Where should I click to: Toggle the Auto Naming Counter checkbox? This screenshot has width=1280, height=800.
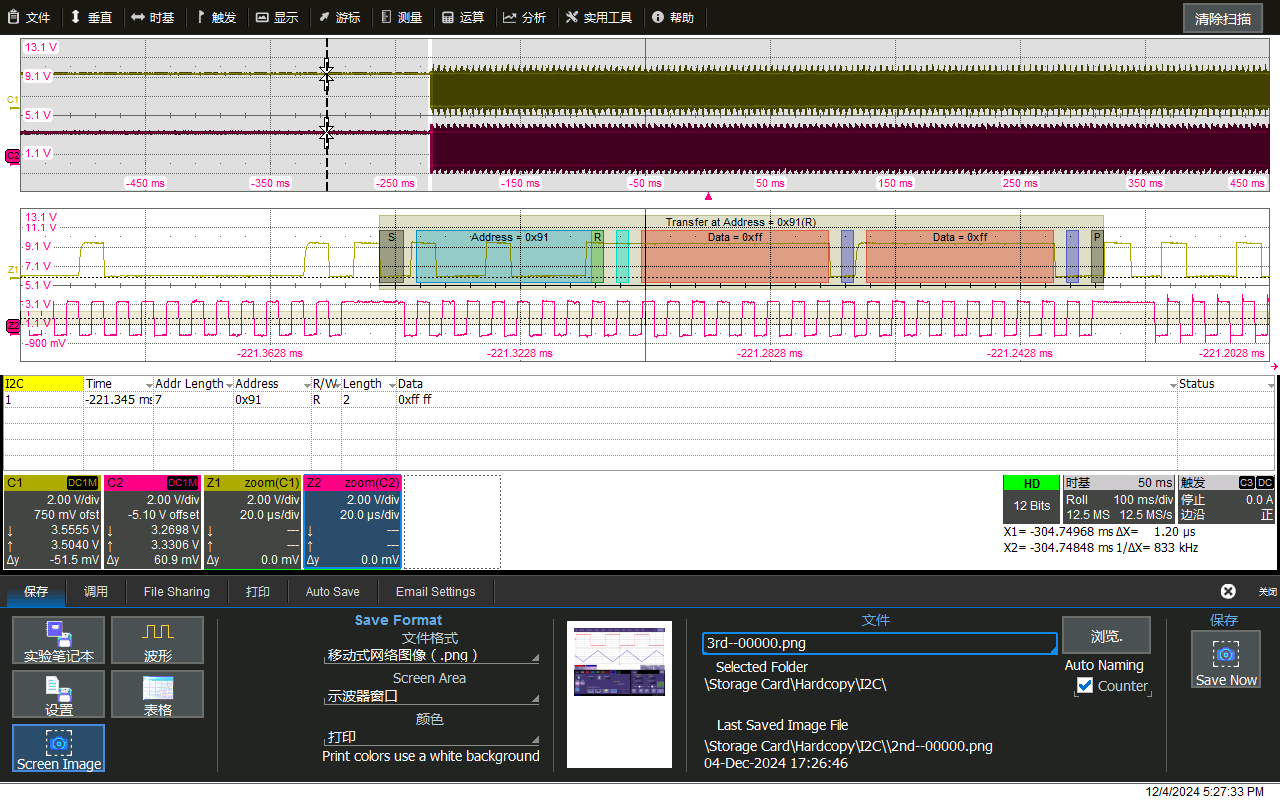pos(1085,685)
